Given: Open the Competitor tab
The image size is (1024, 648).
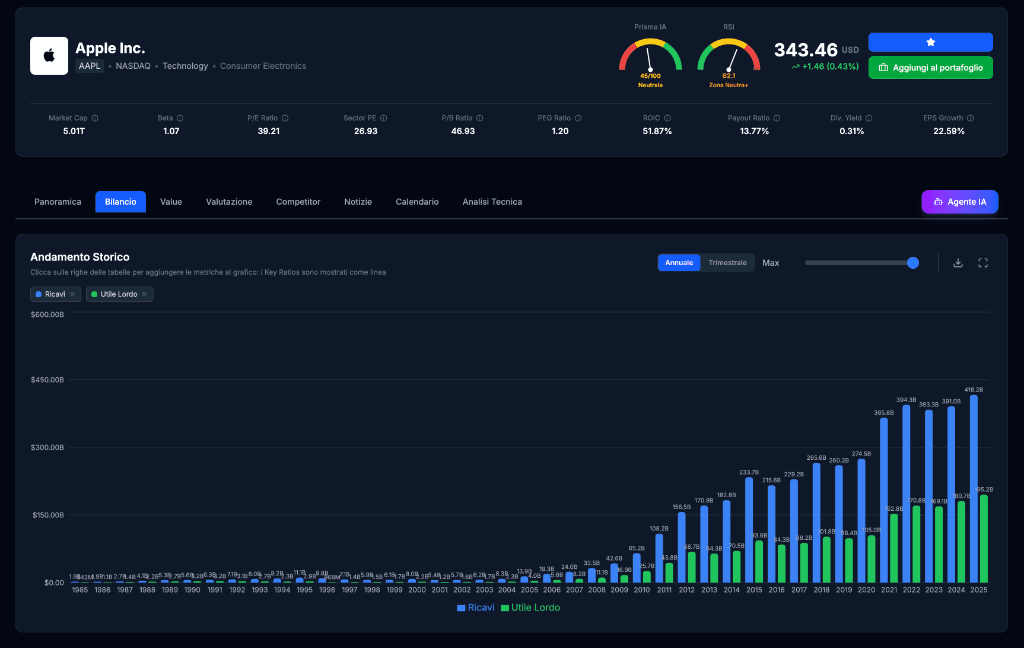Looking at the screenshot, I should click(298, 202).
